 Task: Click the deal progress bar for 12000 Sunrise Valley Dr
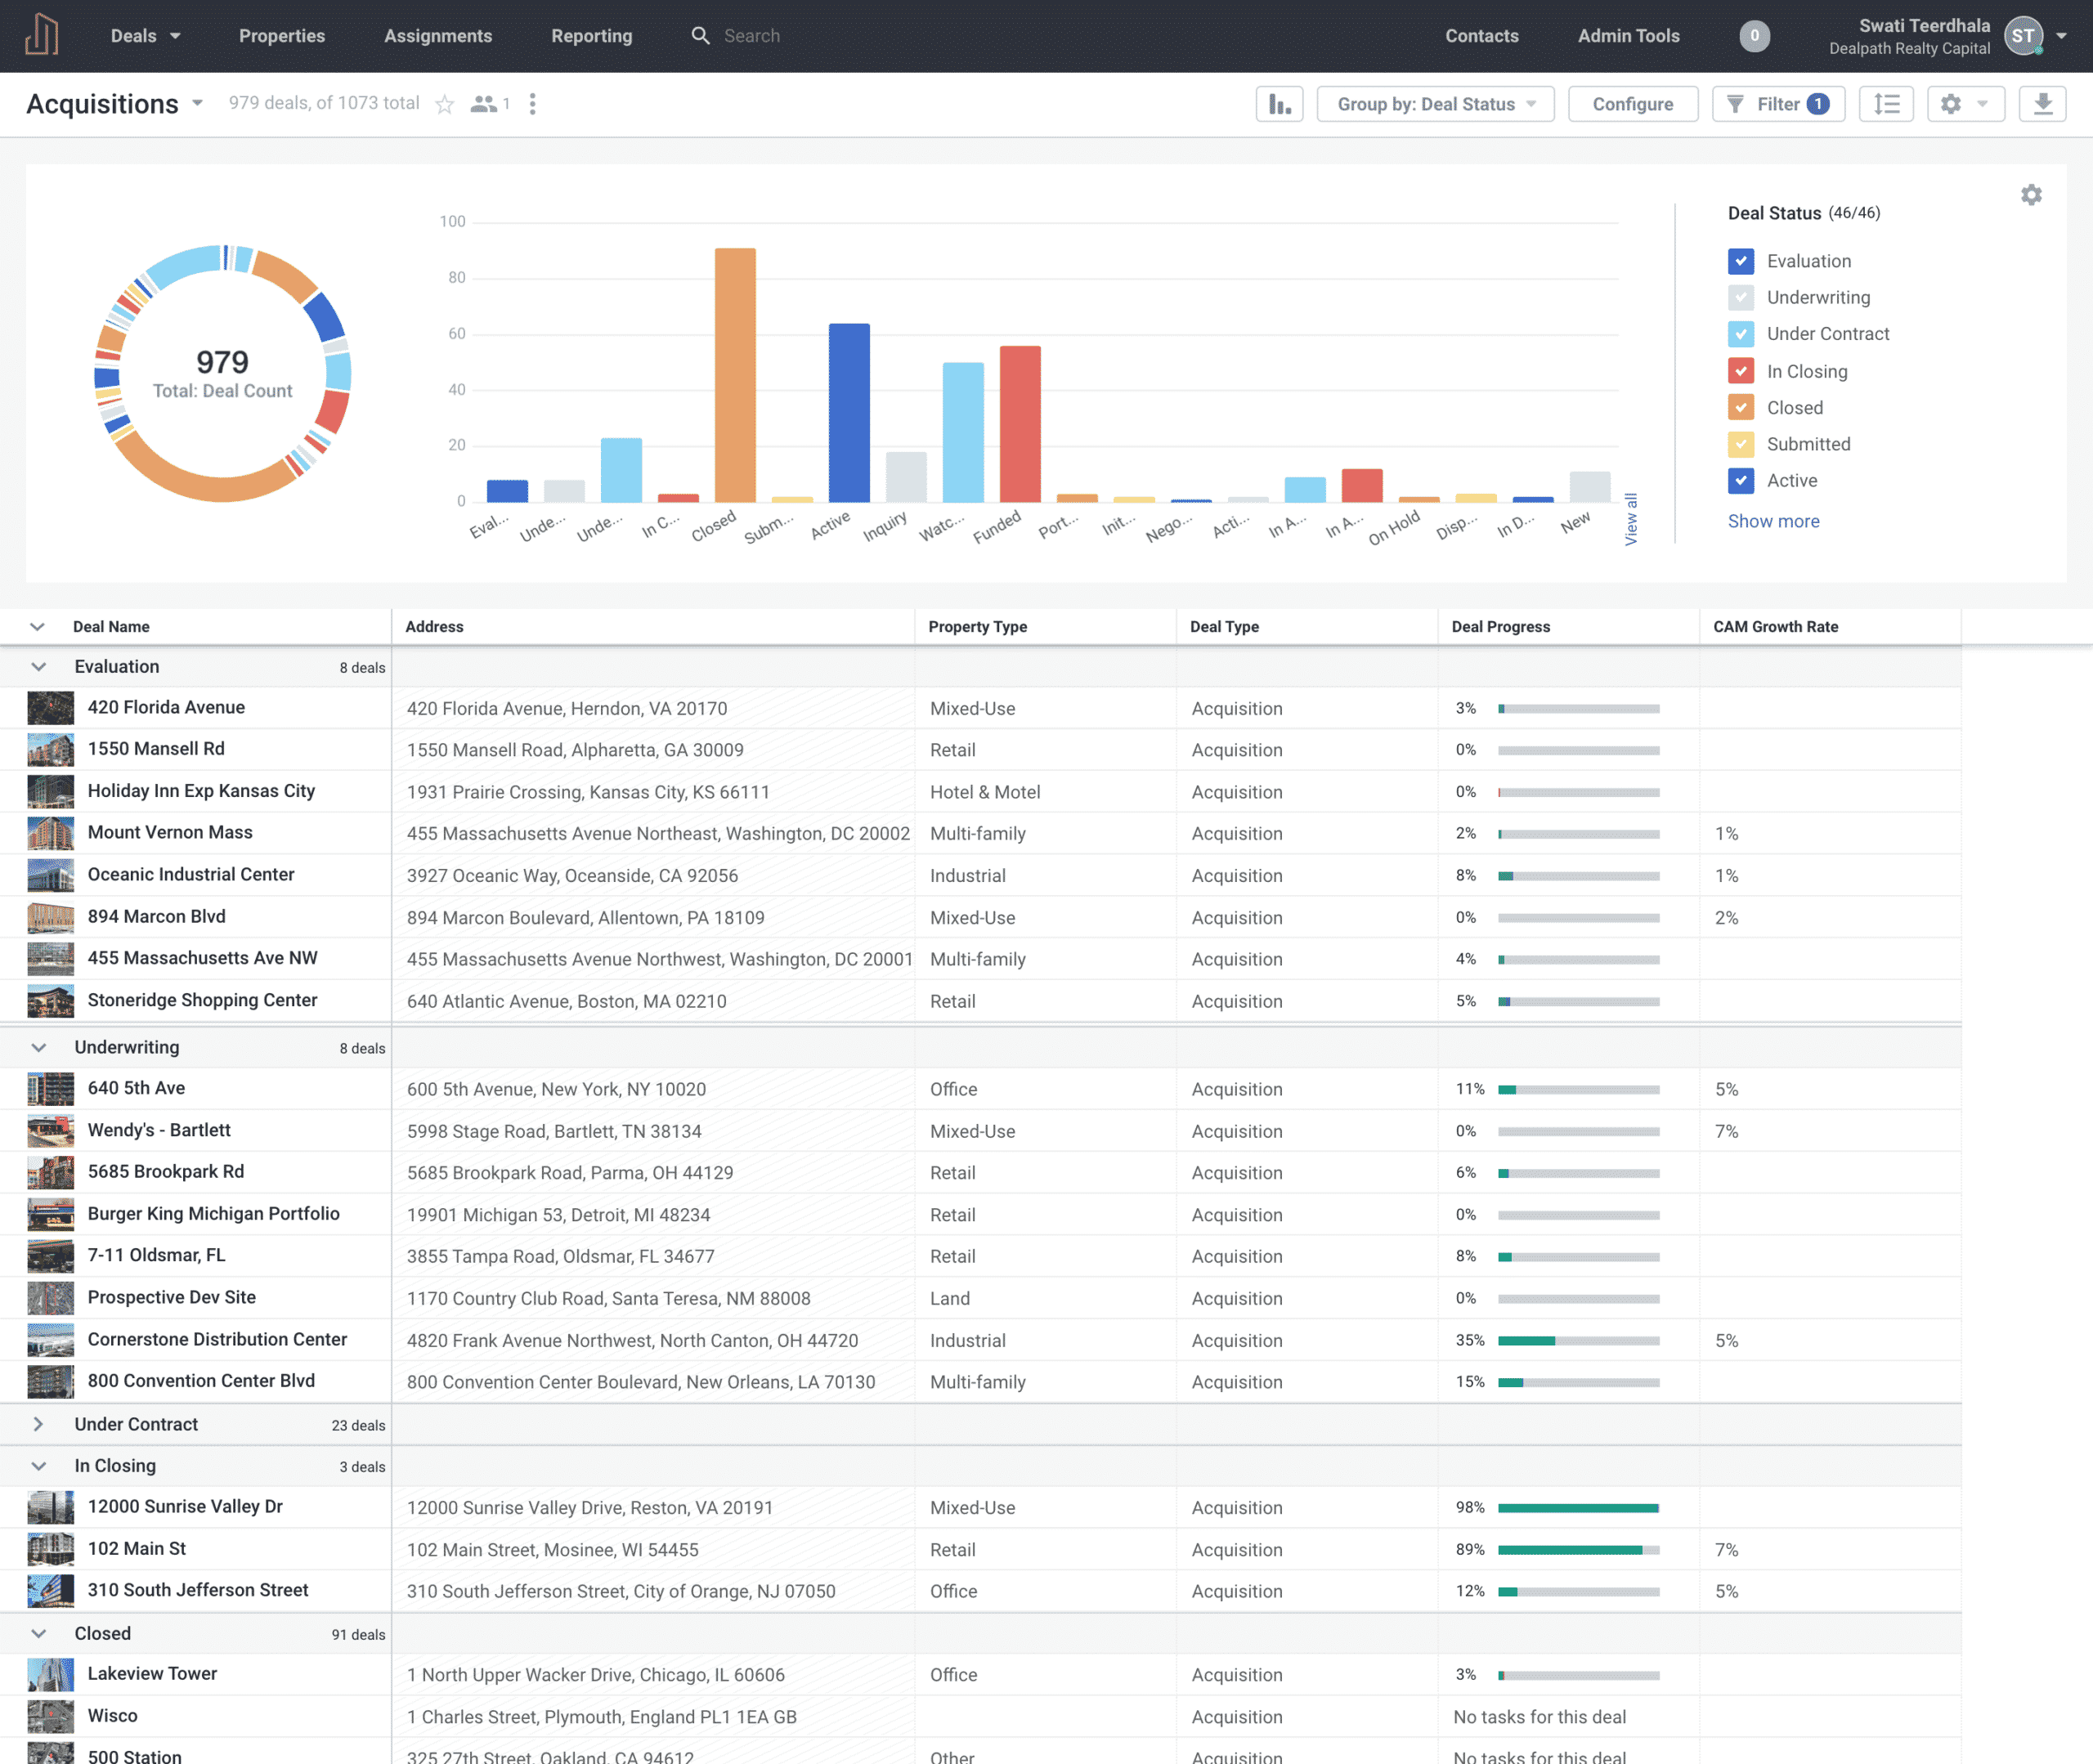point(1578,1507)
